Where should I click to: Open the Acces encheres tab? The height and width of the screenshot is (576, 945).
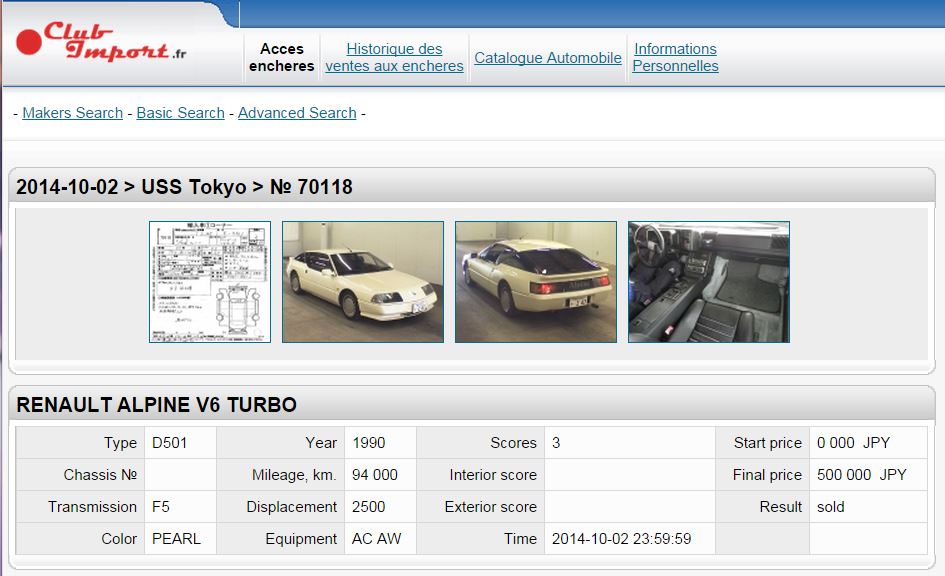281,57
